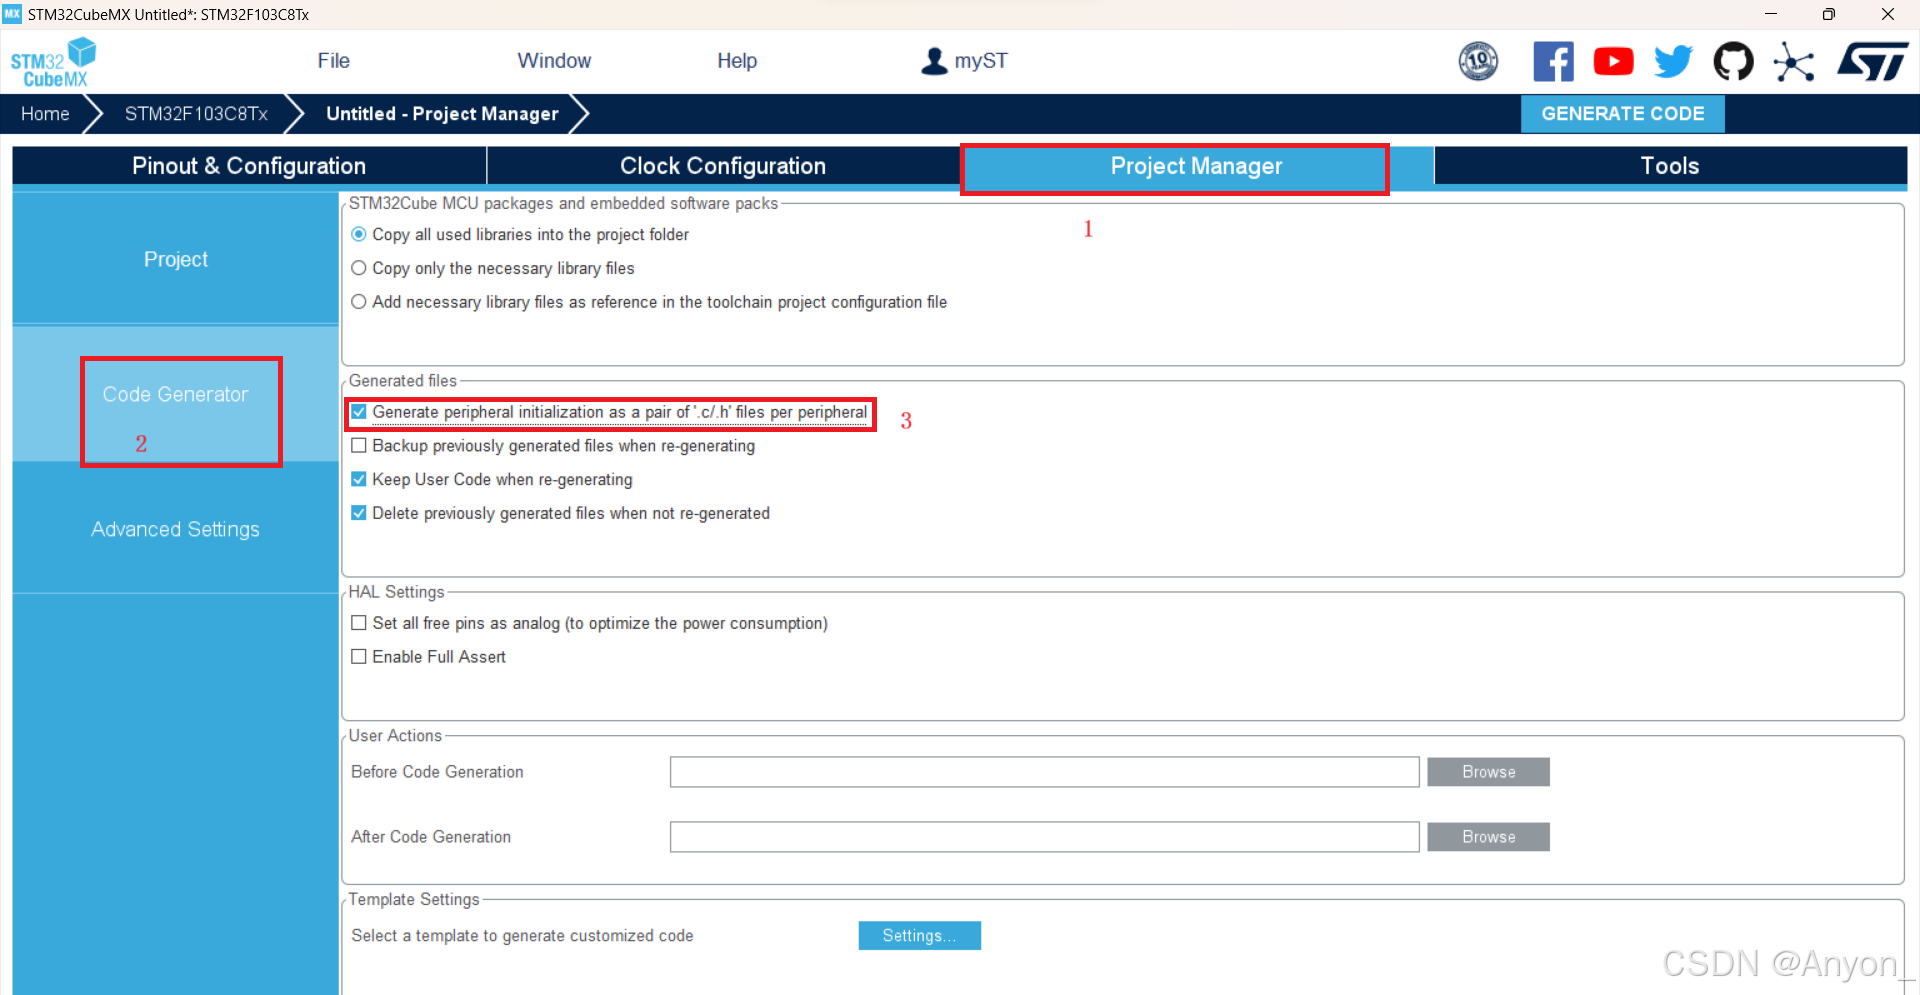Switch to the Tools tab
This screenshot has width=1920, height=995.
click(x=1670, y=166)
